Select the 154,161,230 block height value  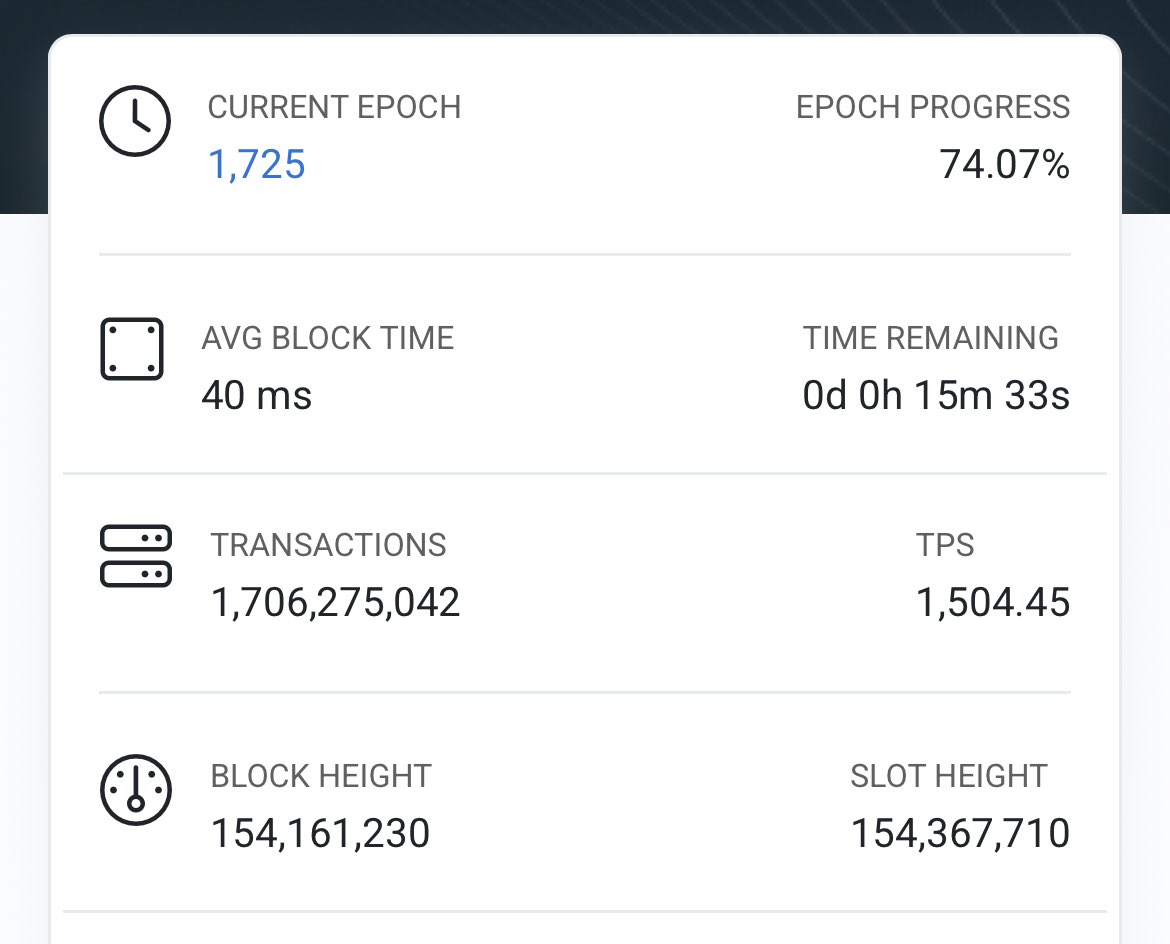[x=320, y=834]
